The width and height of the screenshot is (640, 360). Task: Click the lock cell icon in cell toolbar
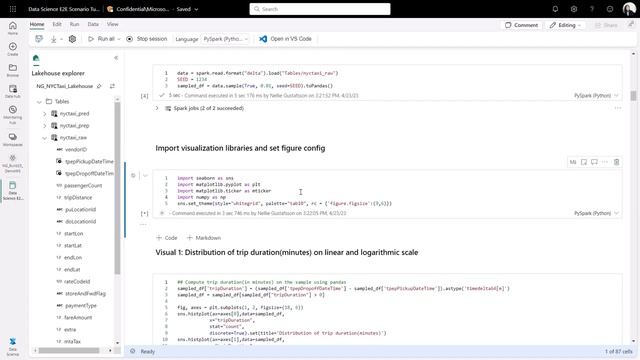[584, 162]
